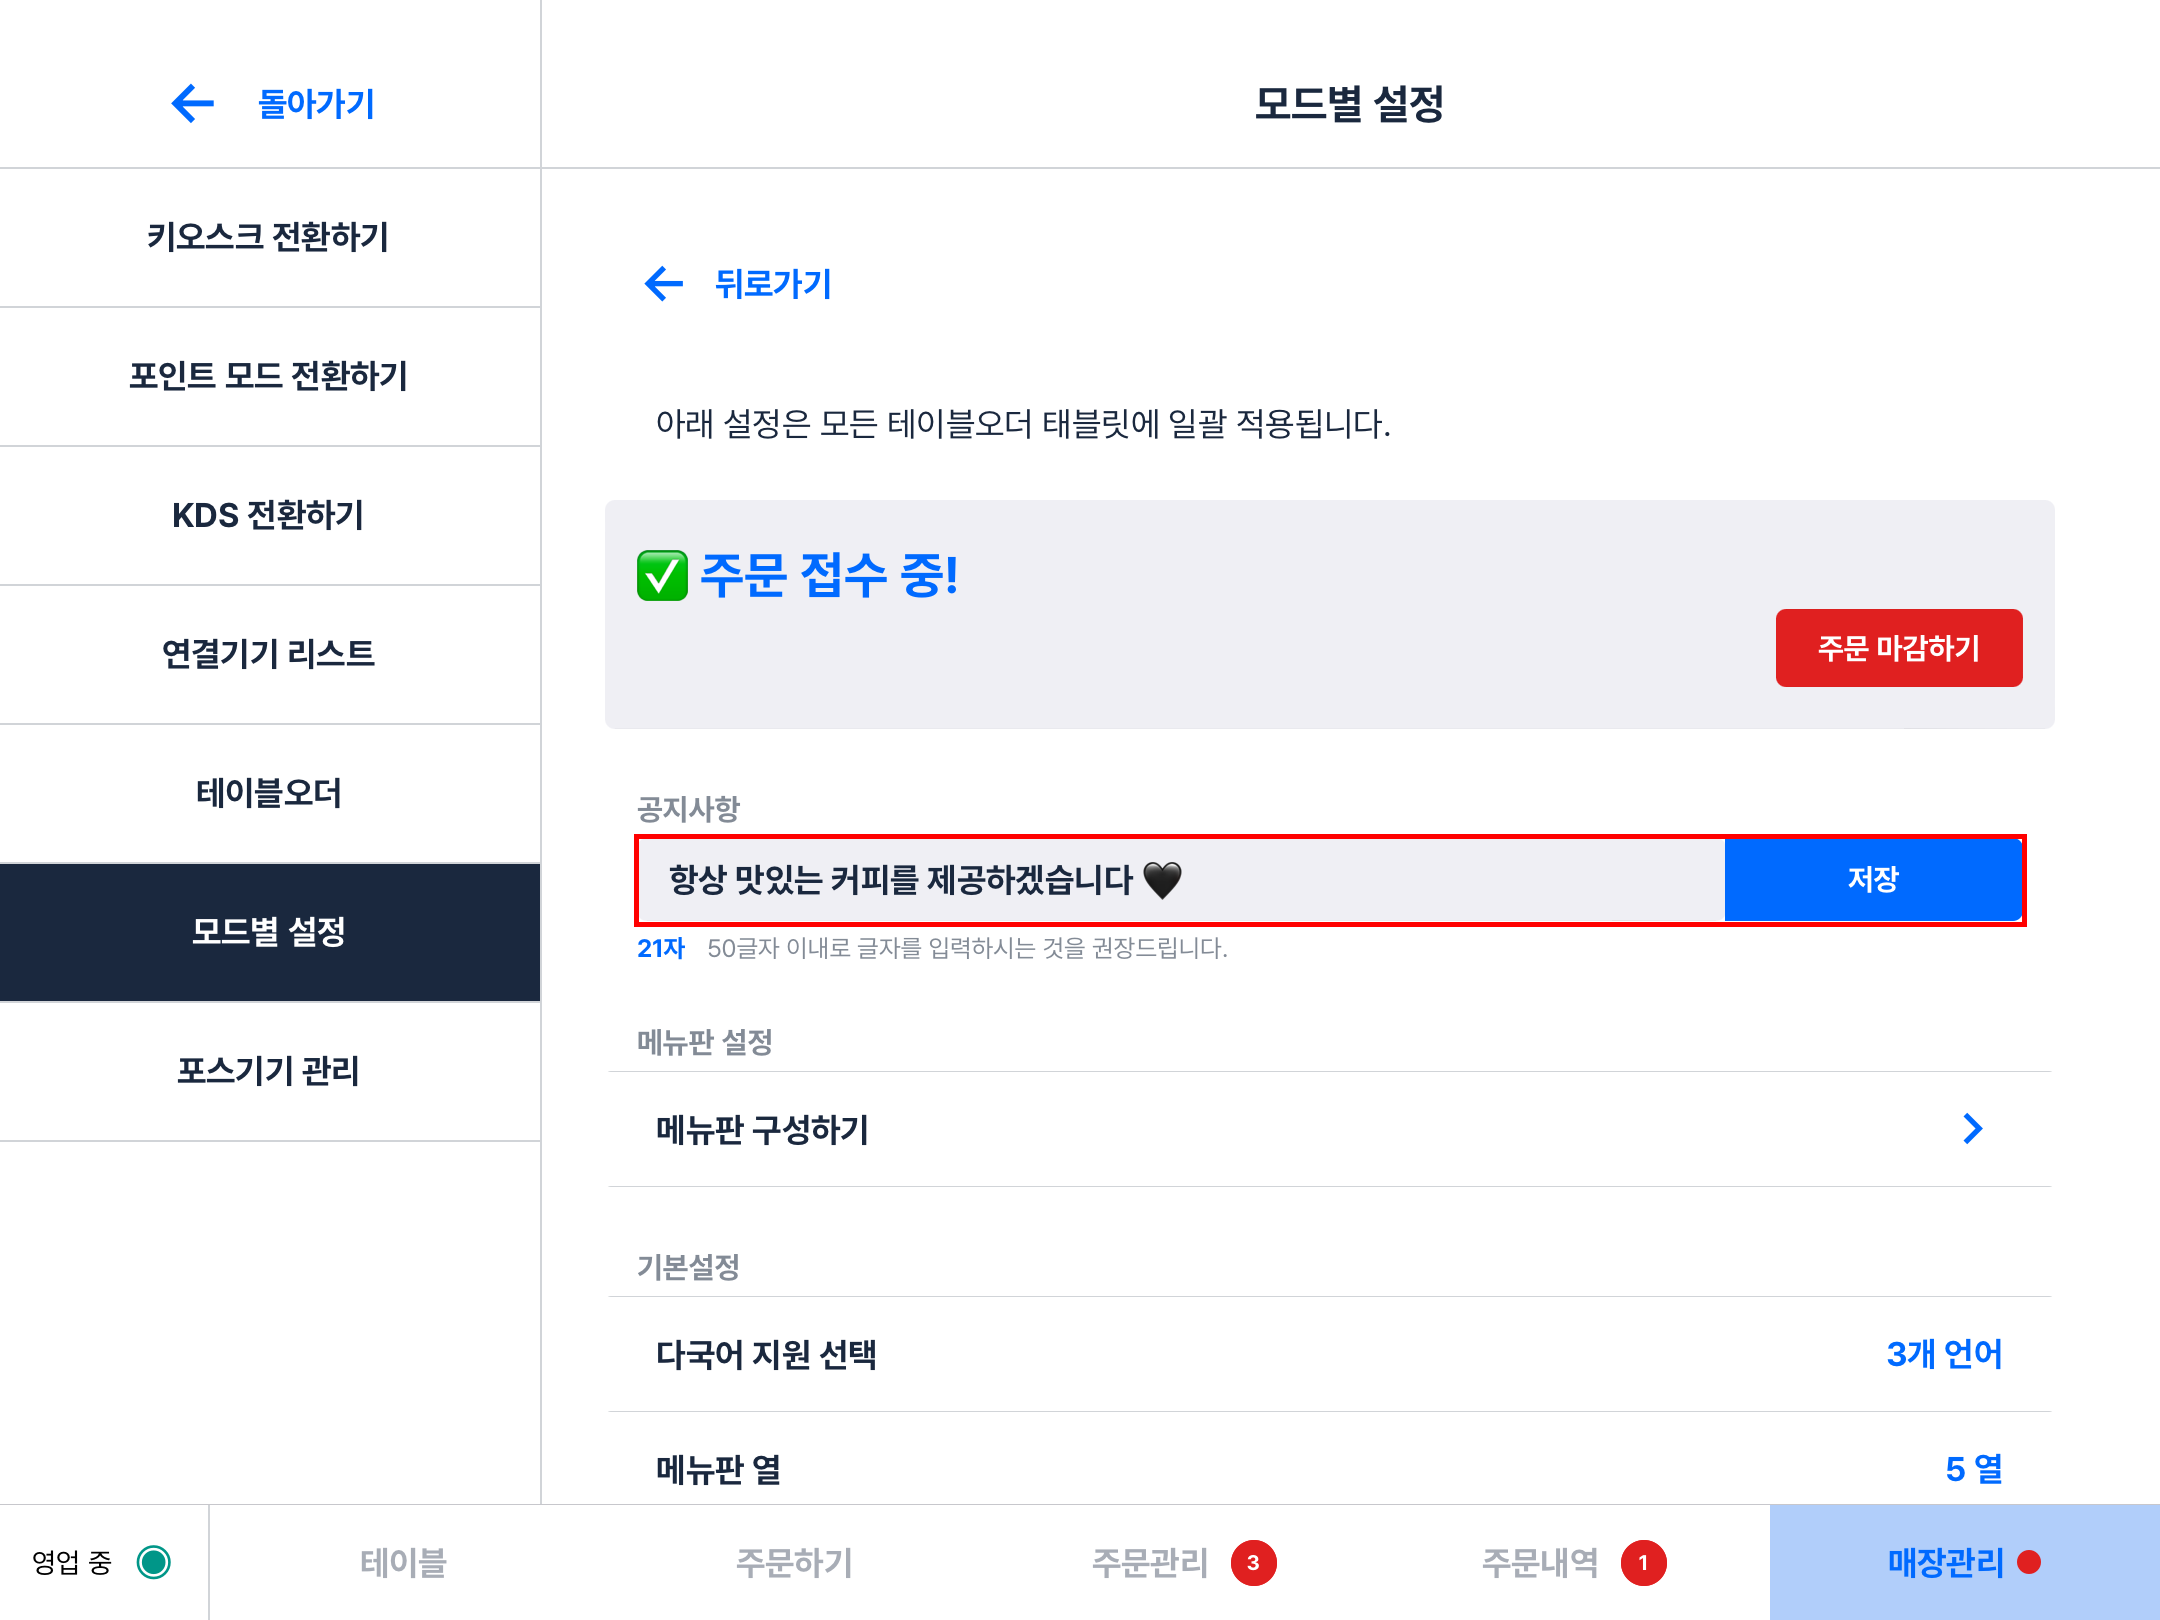The image size is (2160, 1620).
Task: Click the red badge on 주문관리
Action: tap(1253, 1563)
